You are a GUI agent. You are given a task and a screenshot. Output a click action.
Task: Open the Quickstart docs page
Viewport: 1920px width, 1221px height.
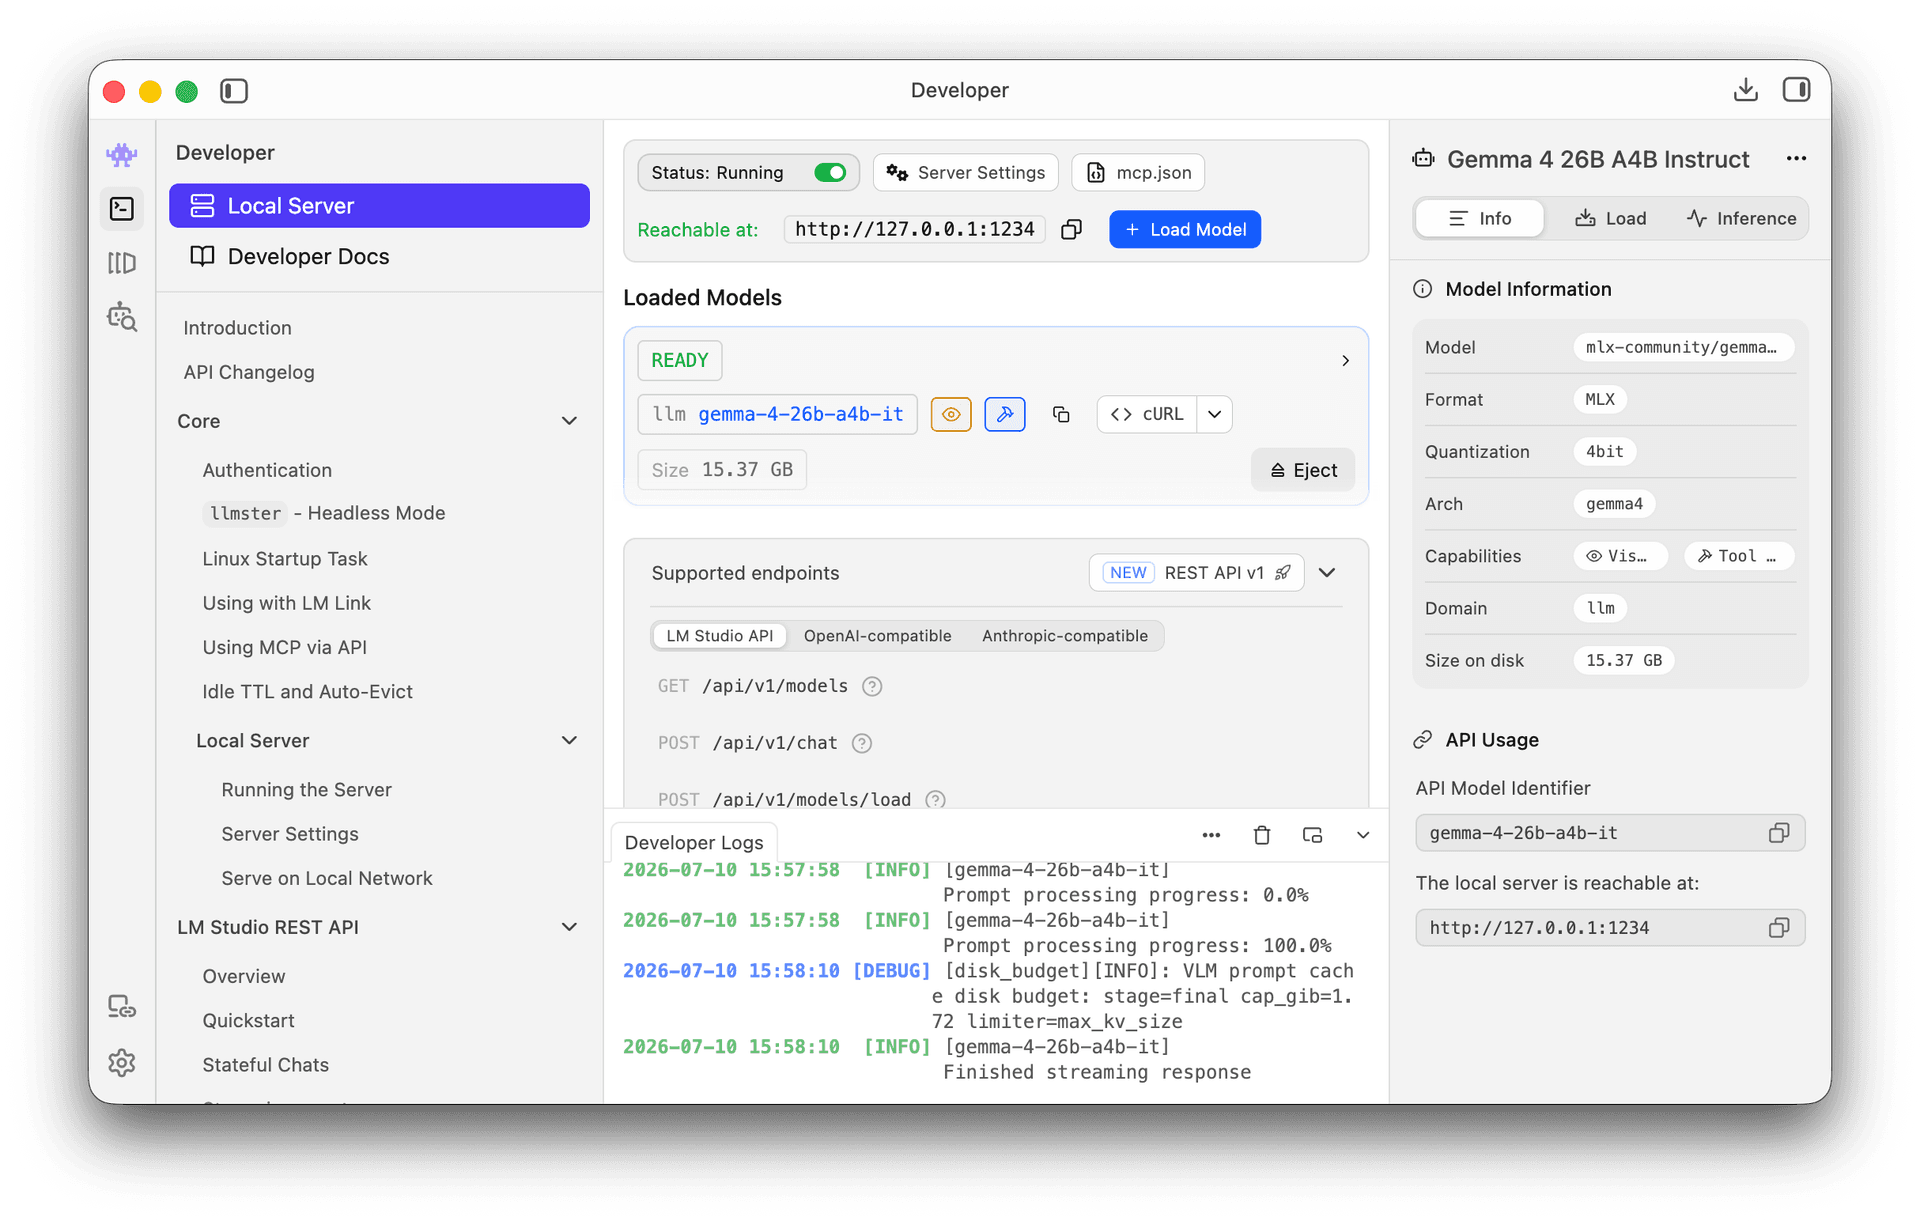pyautogui.click(x=248, y=1021)
